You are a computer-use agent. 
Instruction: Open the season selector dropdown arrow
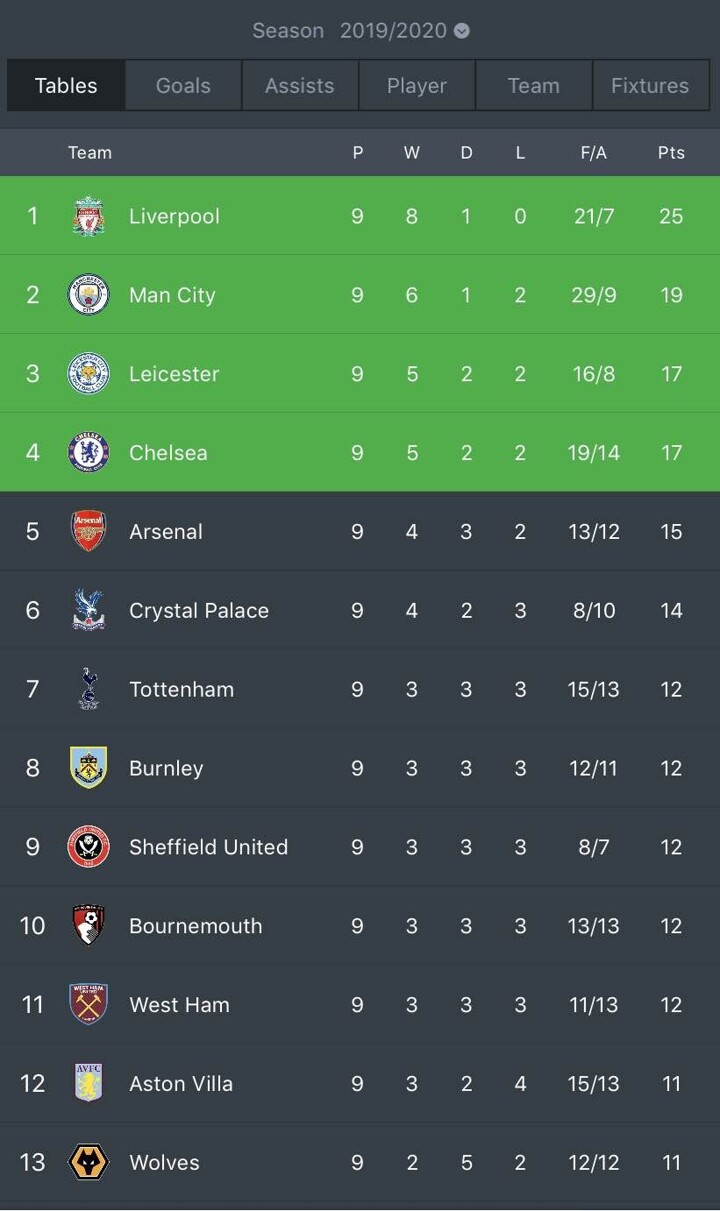pyautogui.click(x=461, y=31)
